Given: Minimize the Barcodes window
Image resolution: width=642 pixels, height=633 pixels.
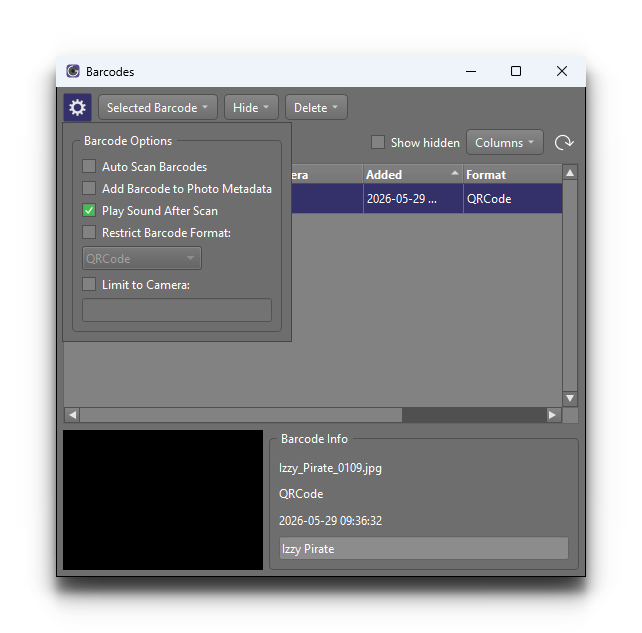Looking at the screenshot, I should [x=471, y=71].
